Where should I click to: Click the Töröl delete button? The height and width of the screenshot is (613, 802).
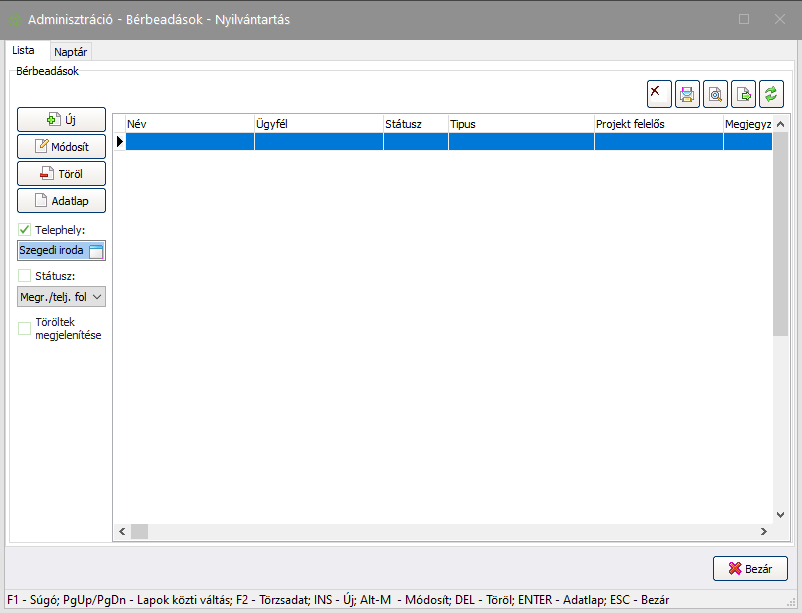61,173
